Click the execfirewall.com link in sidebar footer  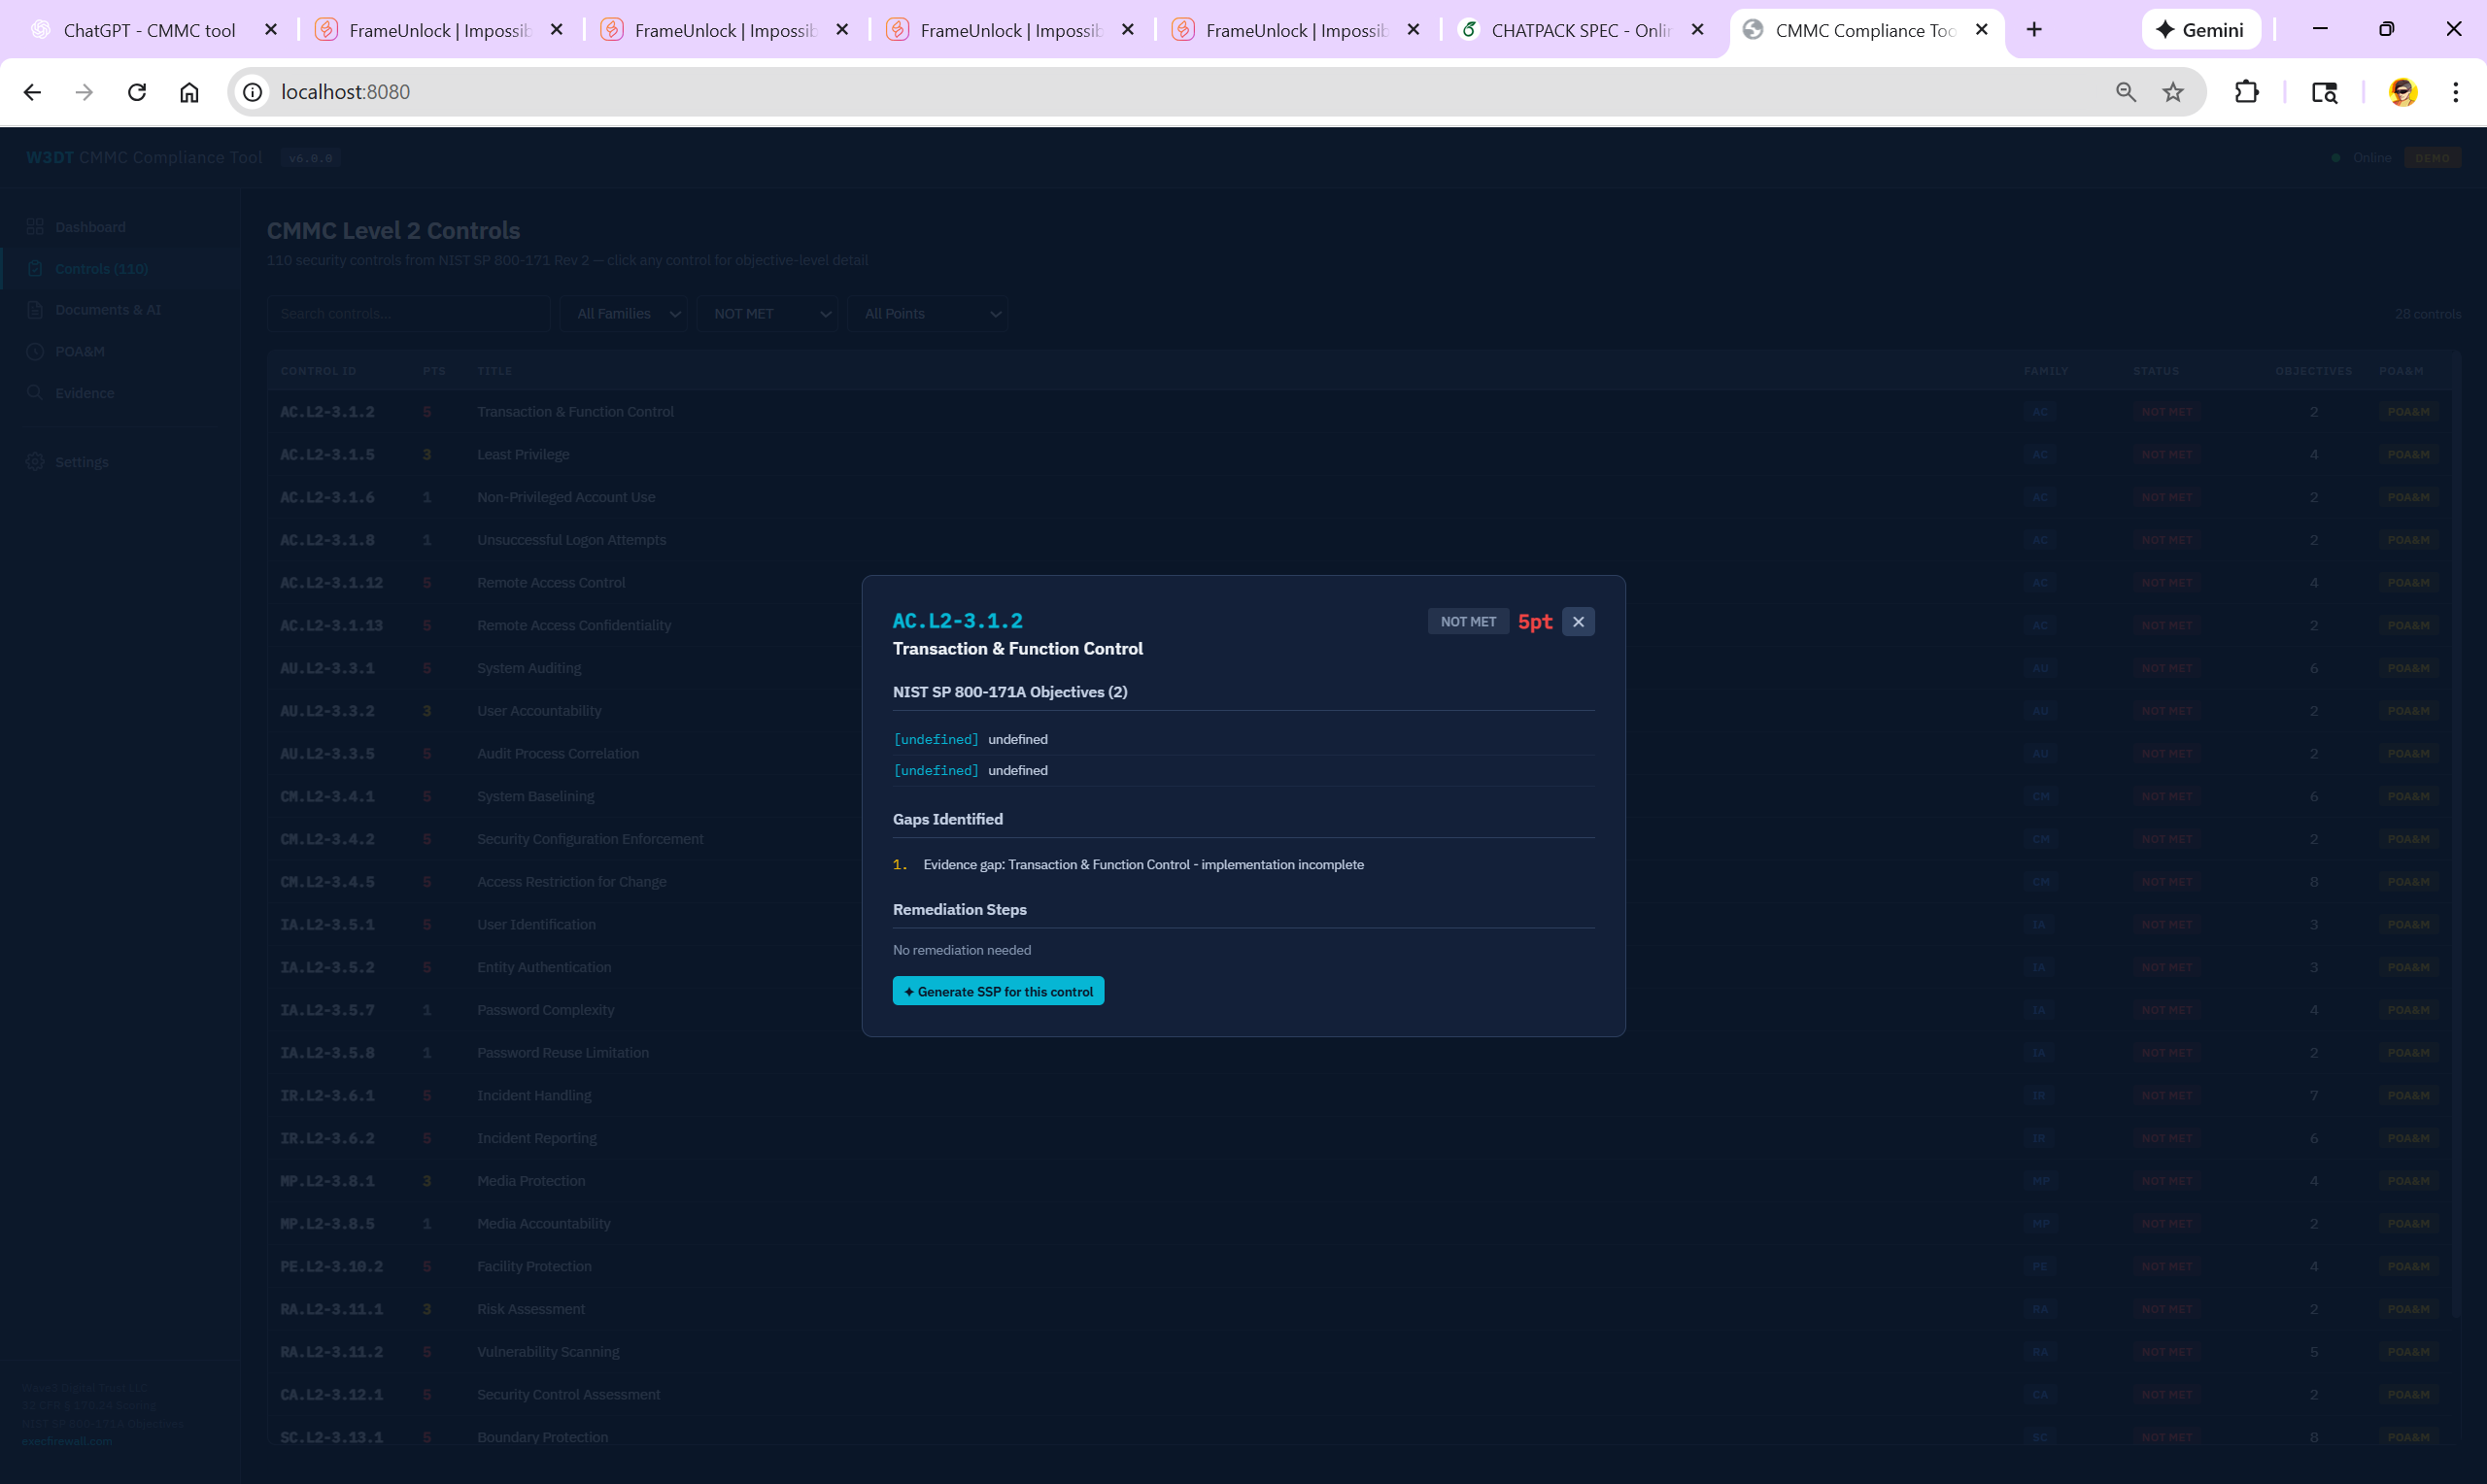point(67,1441)
